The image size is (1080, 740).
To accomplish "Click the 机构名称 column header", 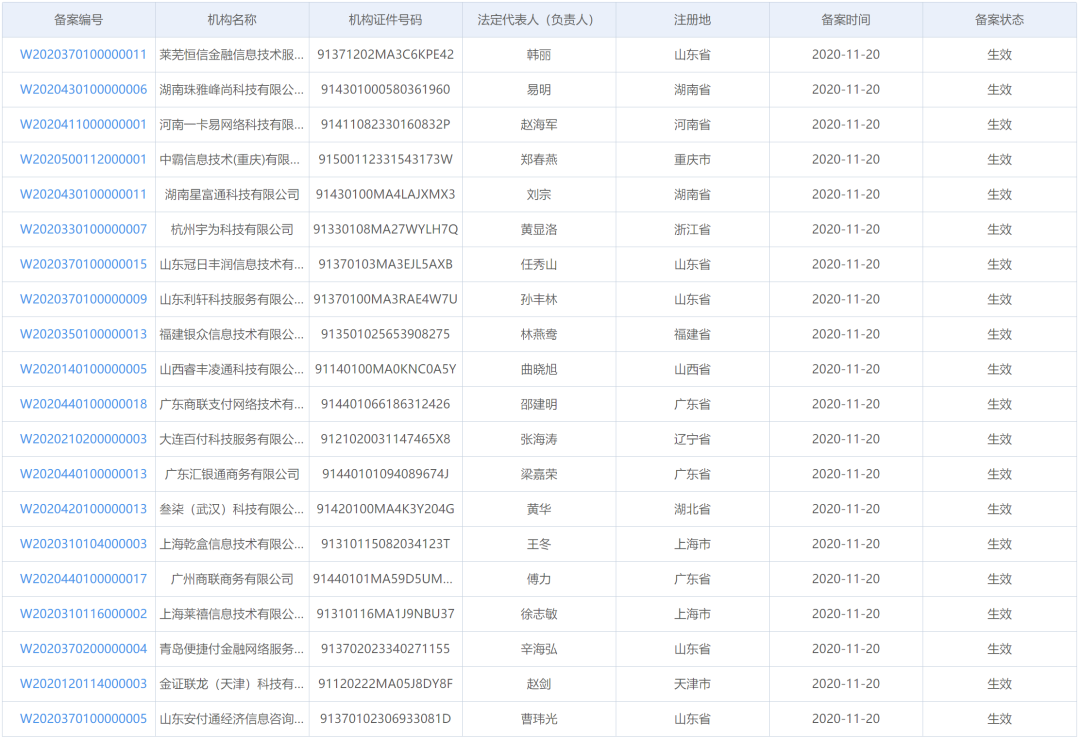I will (232, 20).
